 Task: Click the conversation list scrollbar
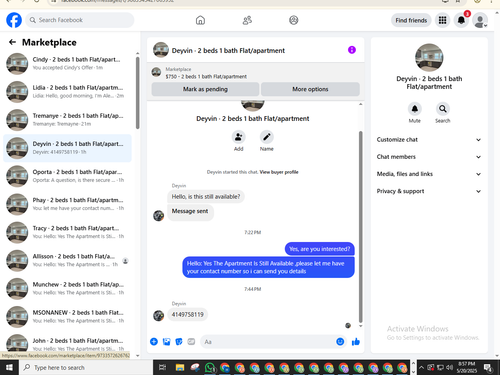coord(138,93)
